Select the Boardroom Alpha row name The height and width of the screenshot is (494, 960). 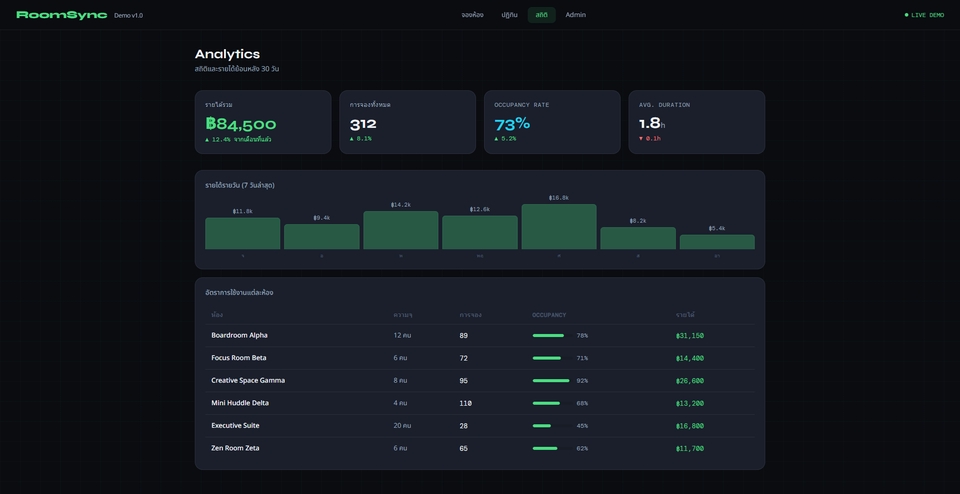coord(239,335)
